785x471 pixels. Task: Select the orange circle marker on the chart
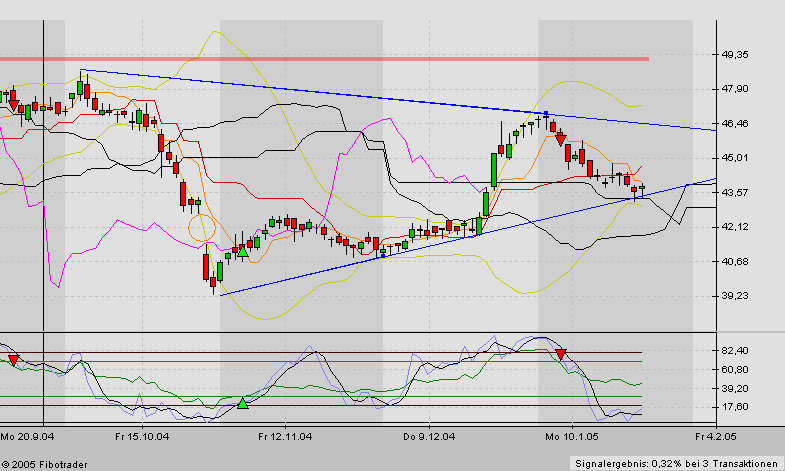[x=202, y=227]
